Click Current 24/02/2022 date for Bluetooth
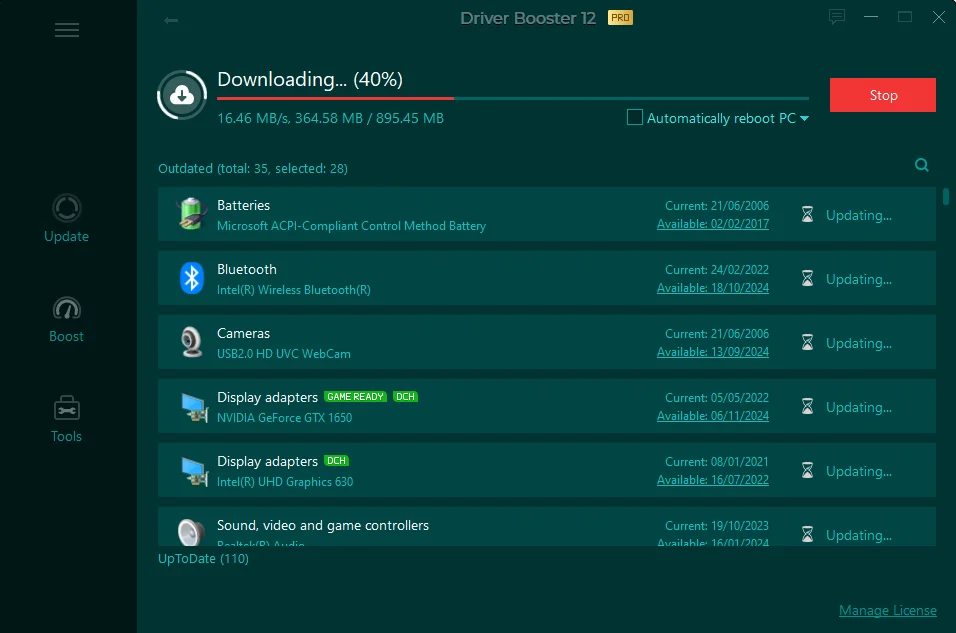The image size is (956, 633). click(x=716, y=270)
